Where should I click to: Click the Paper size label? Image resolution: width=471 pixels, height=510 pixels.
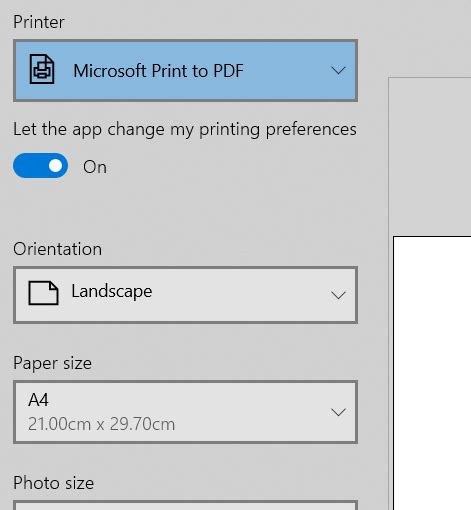pyautogui.click(x=52, y=363)
